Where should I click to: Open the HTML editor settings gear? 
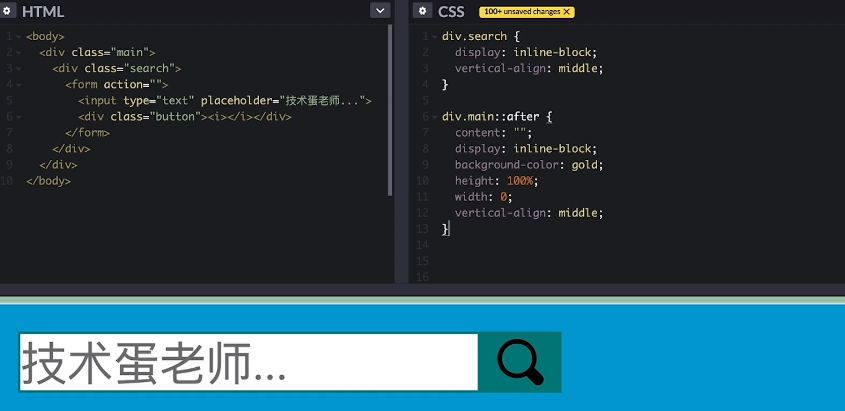[7, 11]
